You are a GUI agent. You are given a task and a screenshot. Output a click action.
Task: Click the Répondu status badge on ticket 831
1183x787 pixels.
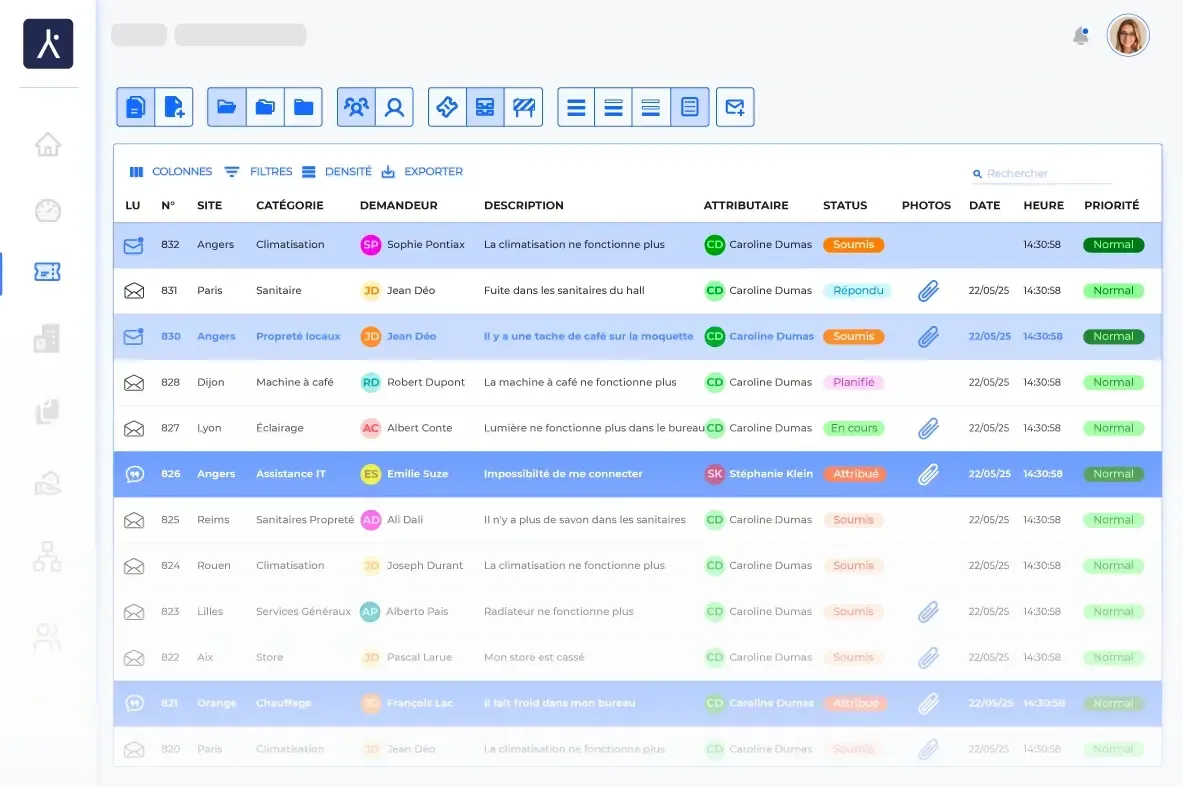[x=857, y=291]
